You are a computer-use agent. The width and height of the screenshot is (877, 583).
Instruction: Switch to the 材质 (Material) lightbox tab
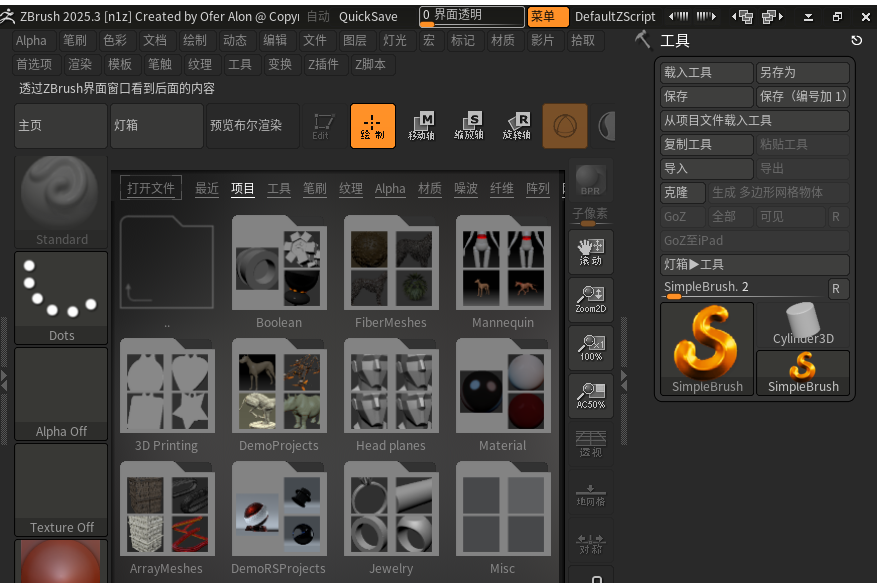(429, 188)
